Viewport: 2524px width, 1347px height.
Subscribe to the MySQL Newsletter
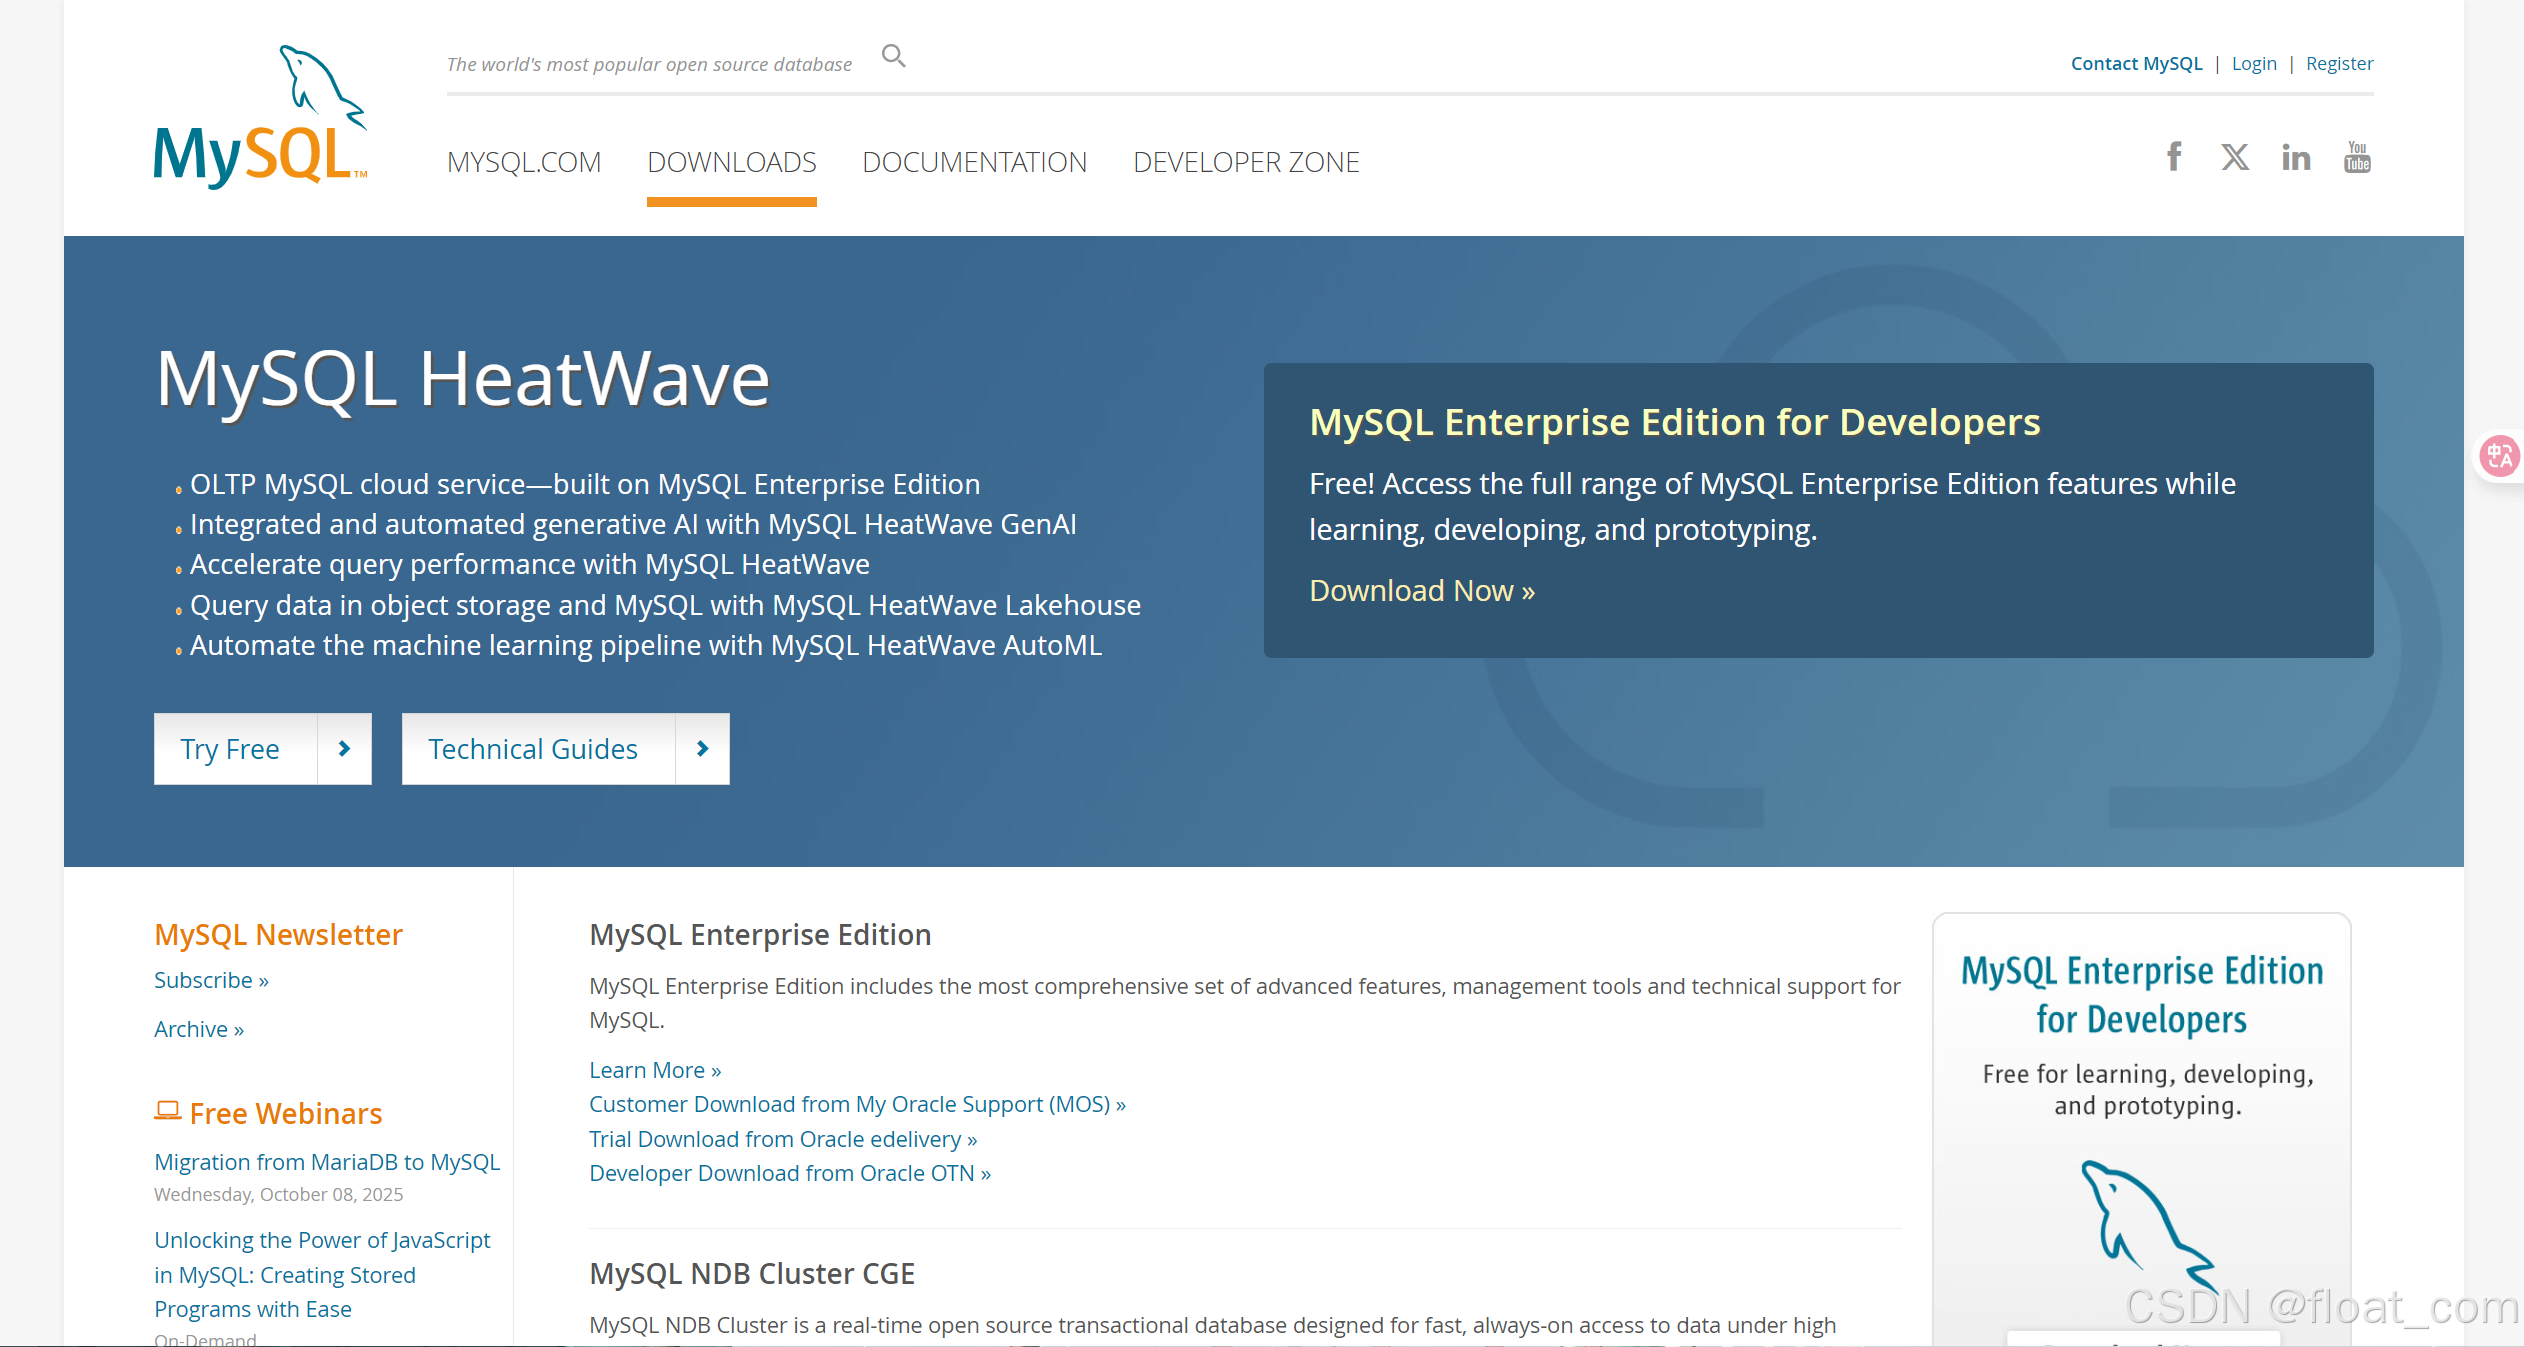click(x=211, y=980)
